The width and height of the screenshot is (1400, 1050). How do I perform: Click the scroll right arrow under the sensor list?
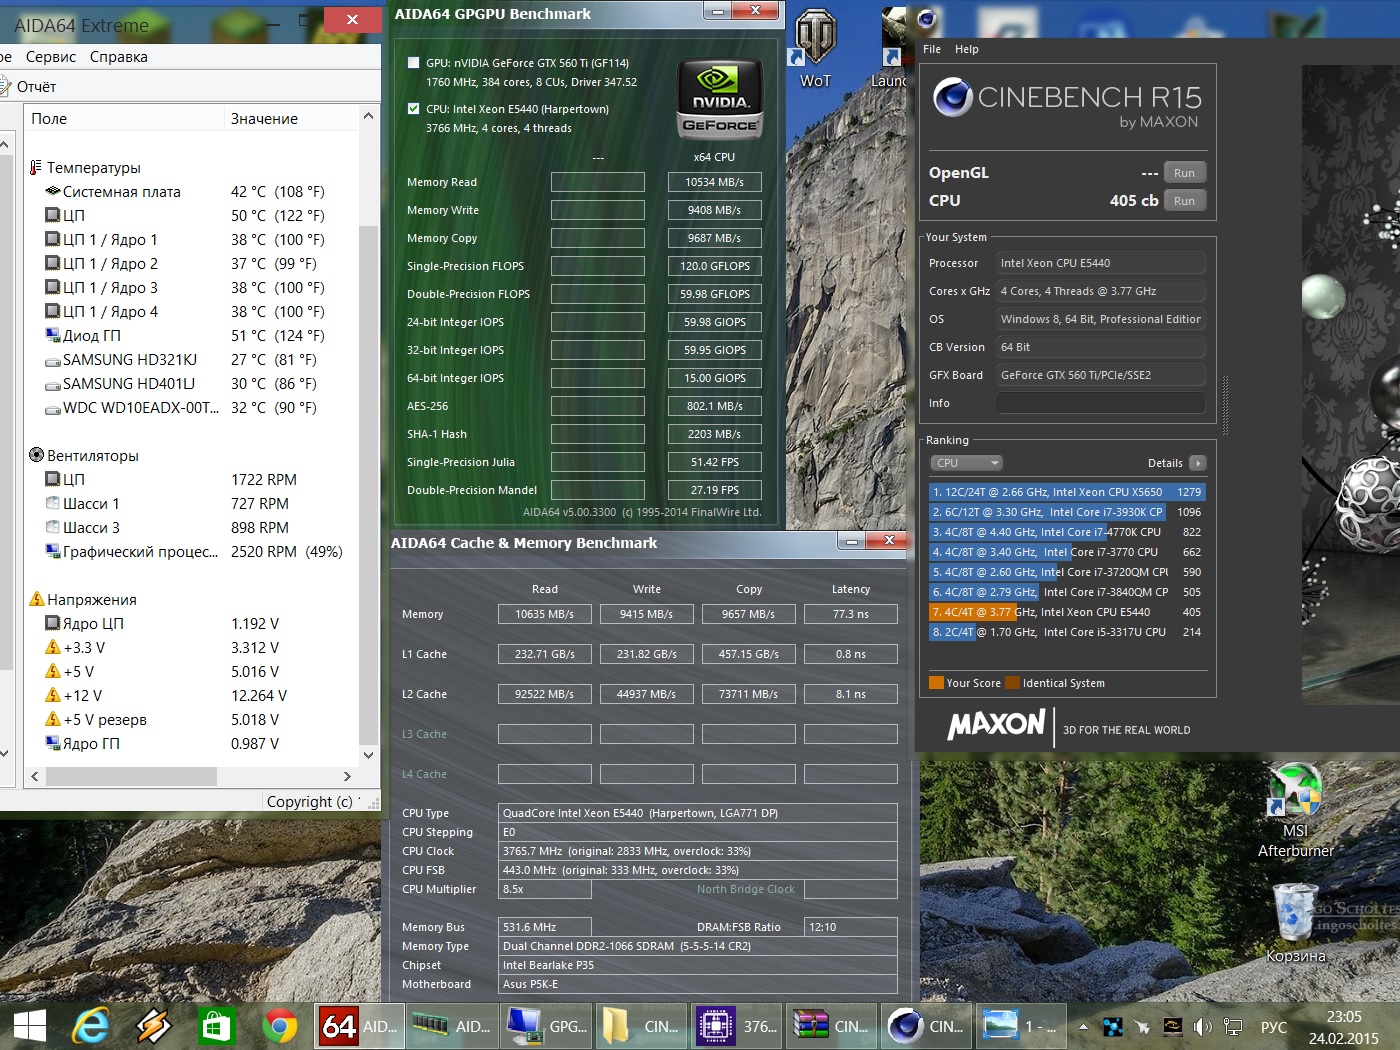[x=347, y=776]
